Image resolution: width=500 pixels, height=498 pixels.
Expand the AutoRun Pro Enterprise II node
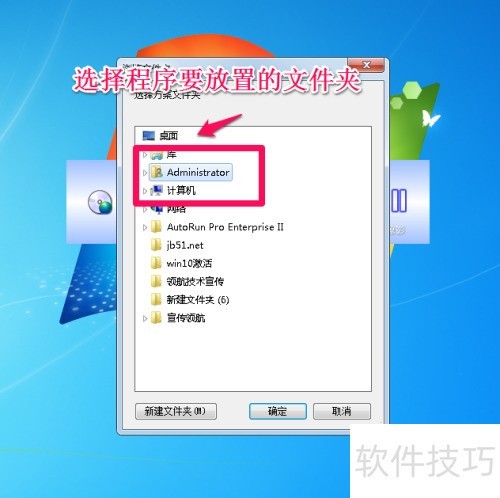point(145,227)
